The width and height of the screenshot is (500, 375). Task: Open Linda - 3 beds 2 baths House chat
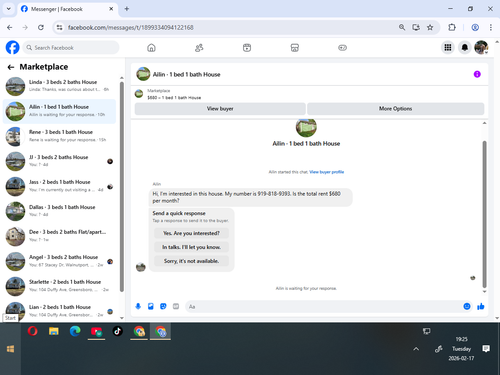59,86
